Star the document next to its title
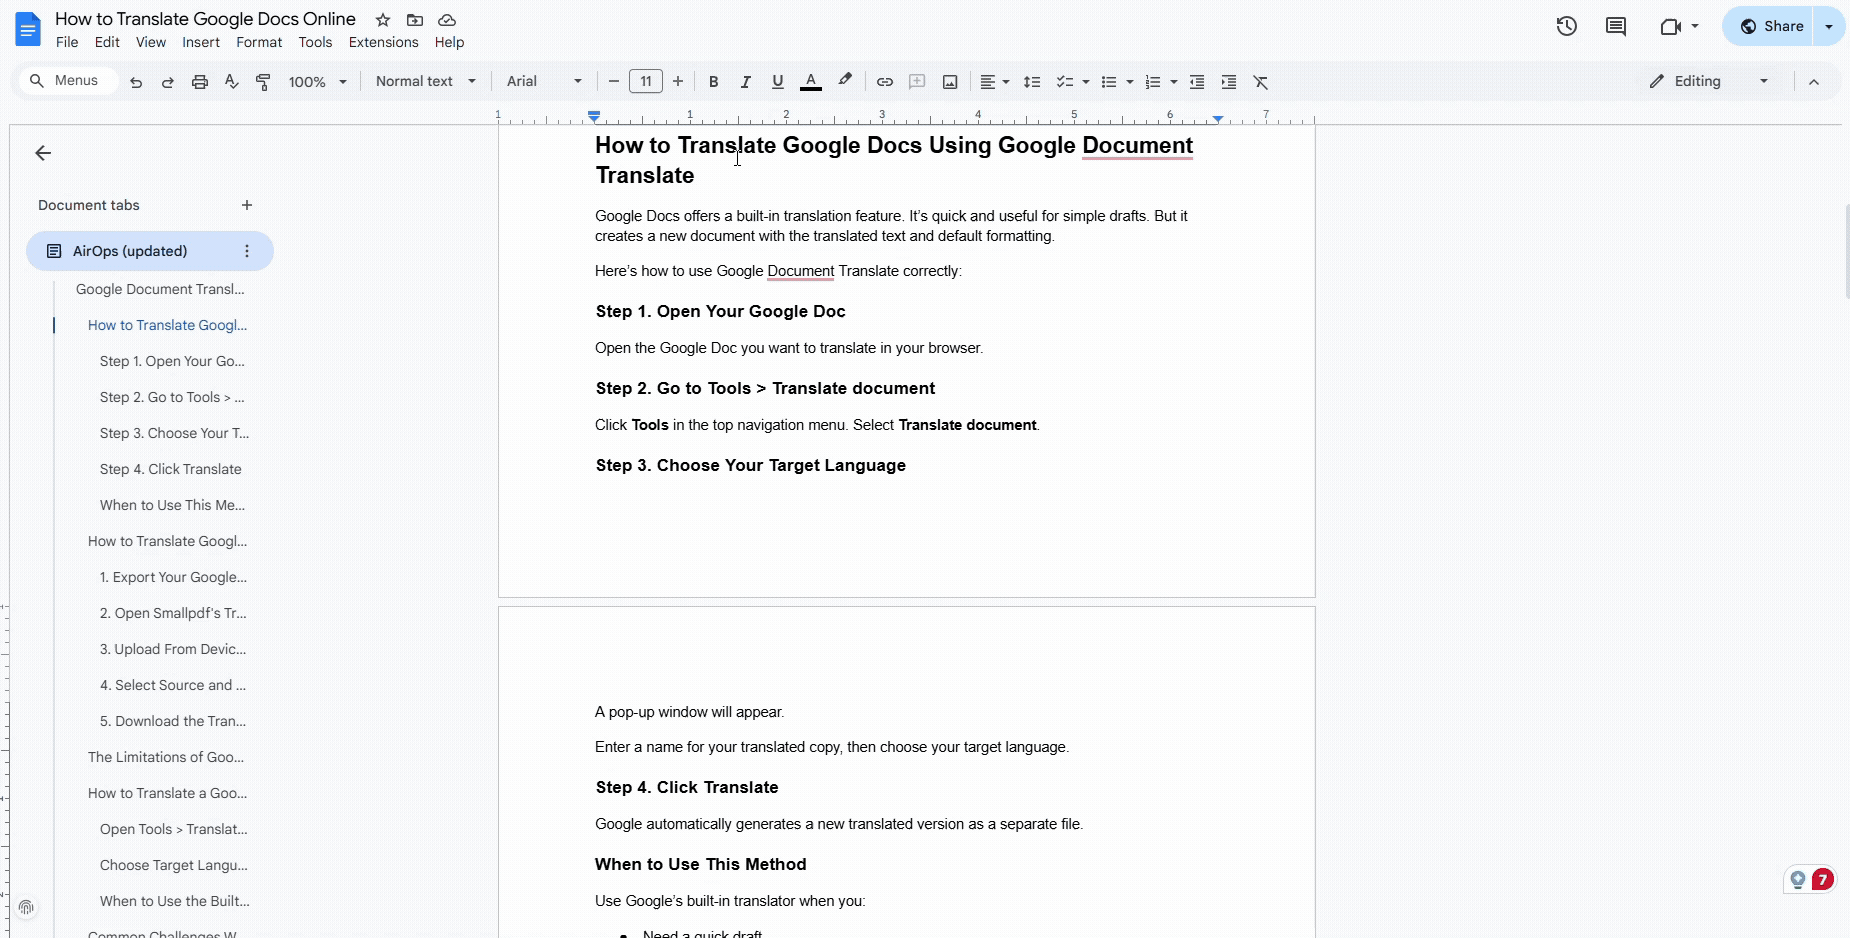This screenshot has height=938, width=1850. [x=383, y=19]
